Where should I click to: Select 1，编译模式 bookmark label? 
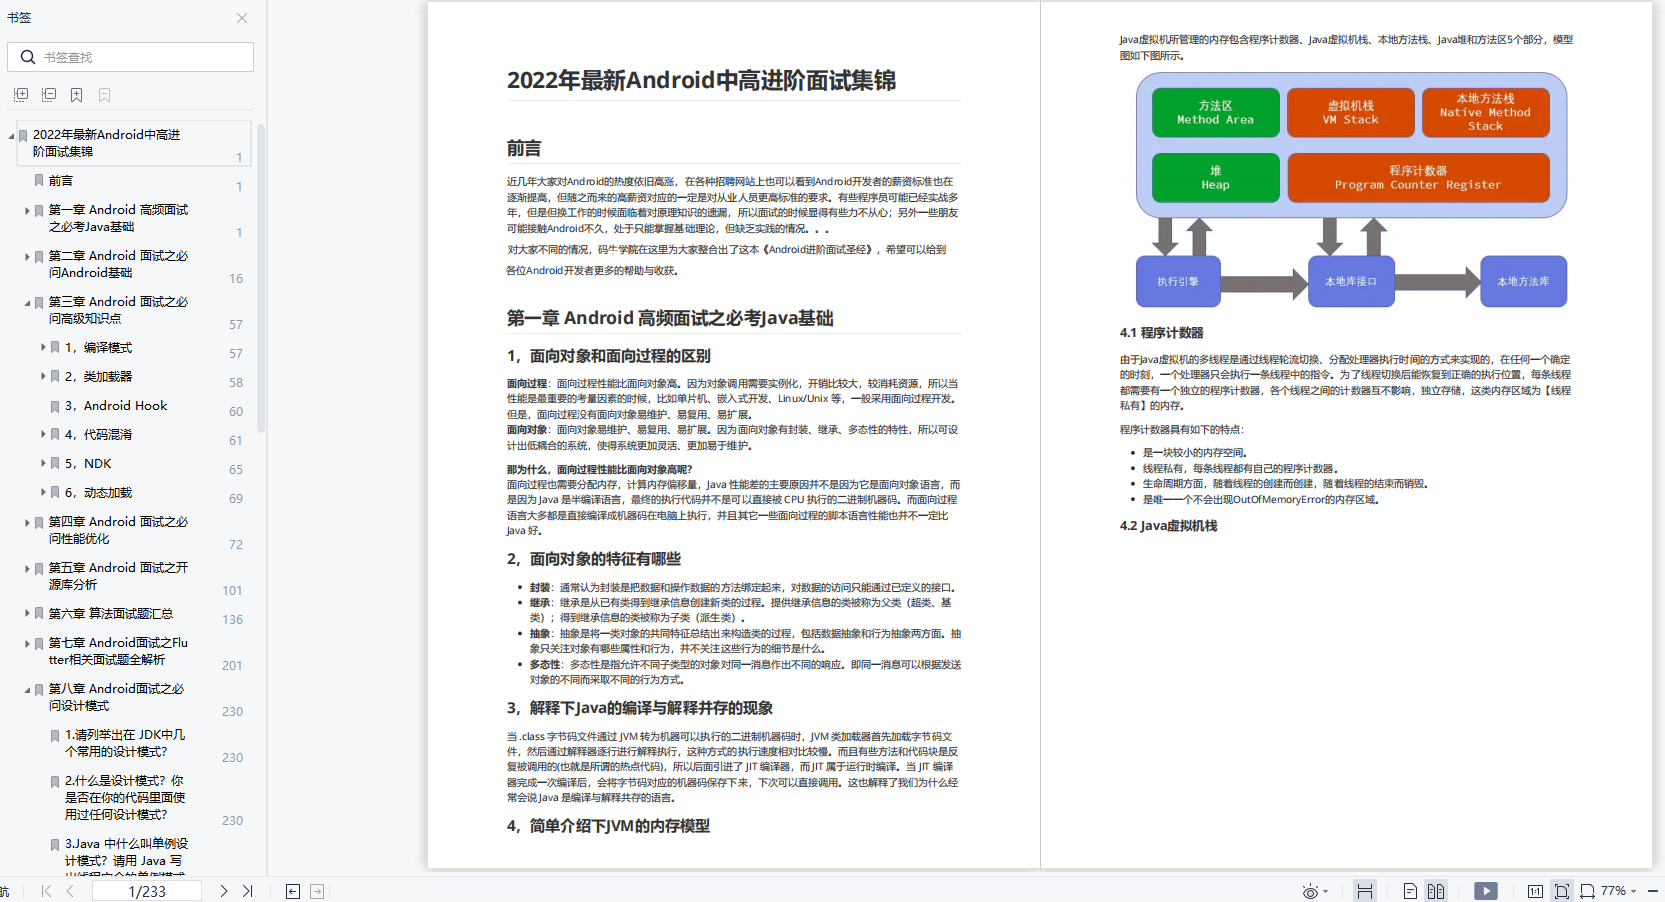click(98, 348)
